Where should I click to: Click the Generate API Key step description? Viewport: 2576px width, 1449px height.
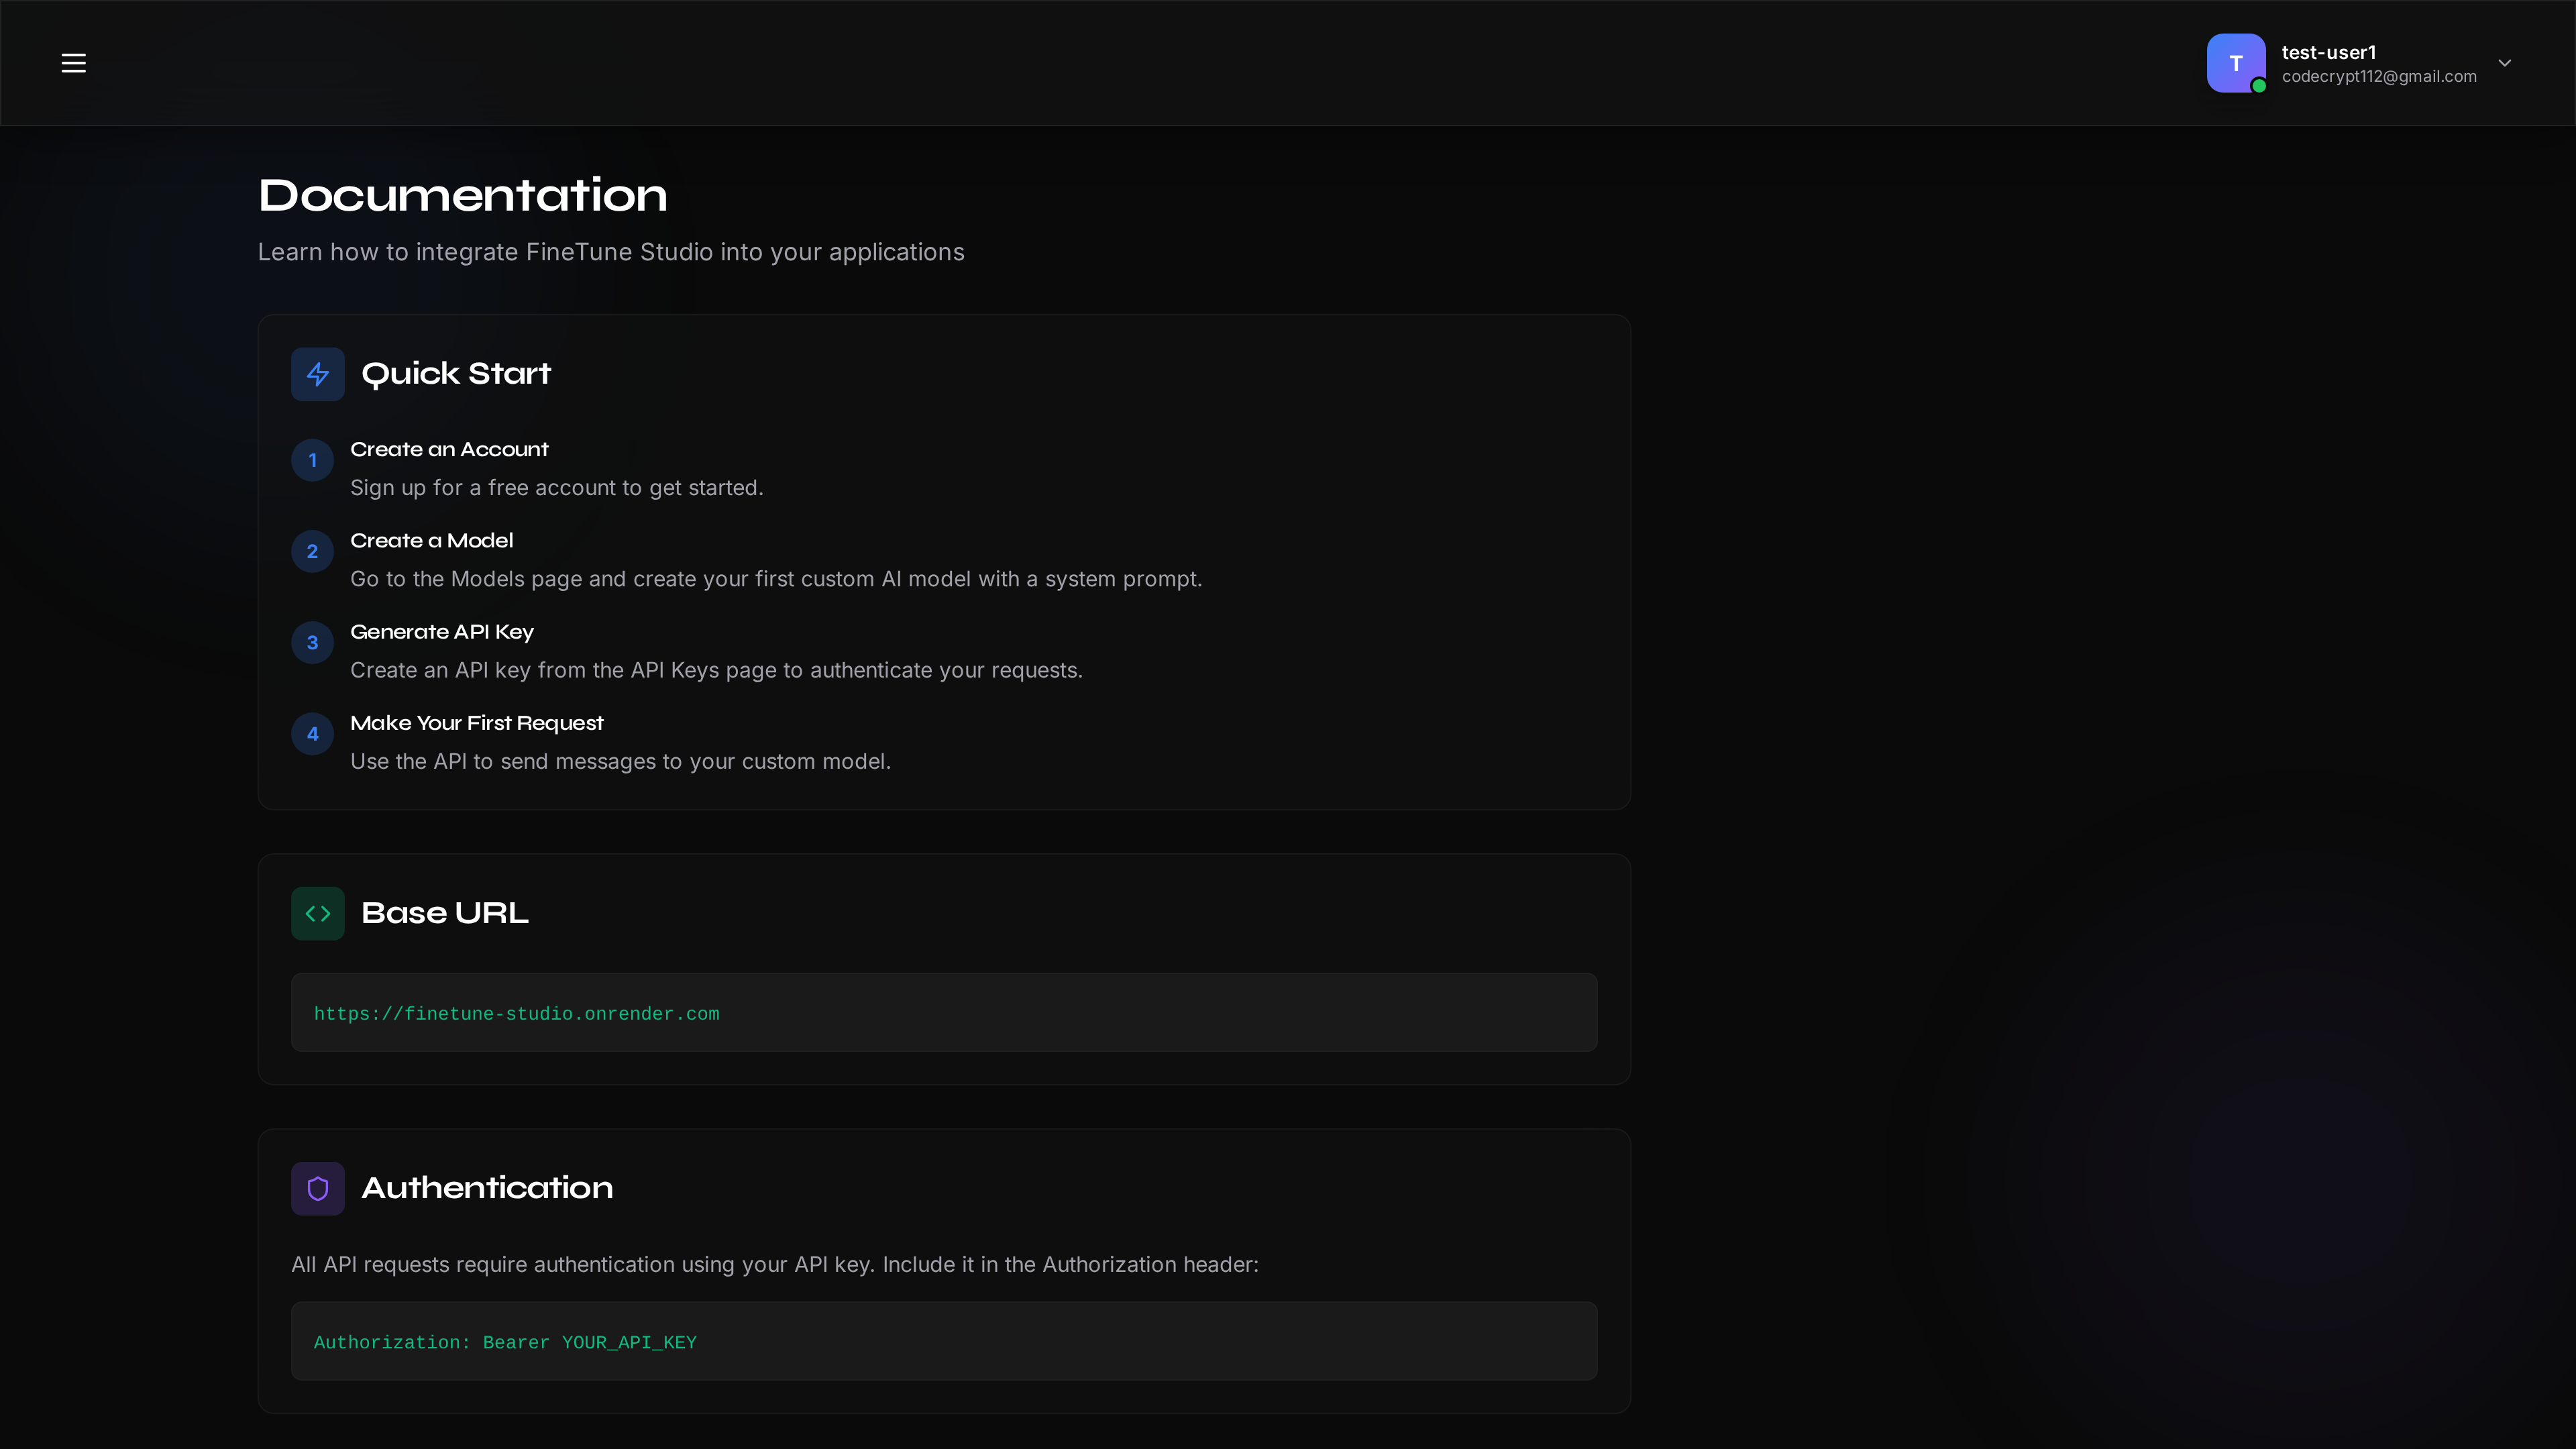[x=716, y=671]
